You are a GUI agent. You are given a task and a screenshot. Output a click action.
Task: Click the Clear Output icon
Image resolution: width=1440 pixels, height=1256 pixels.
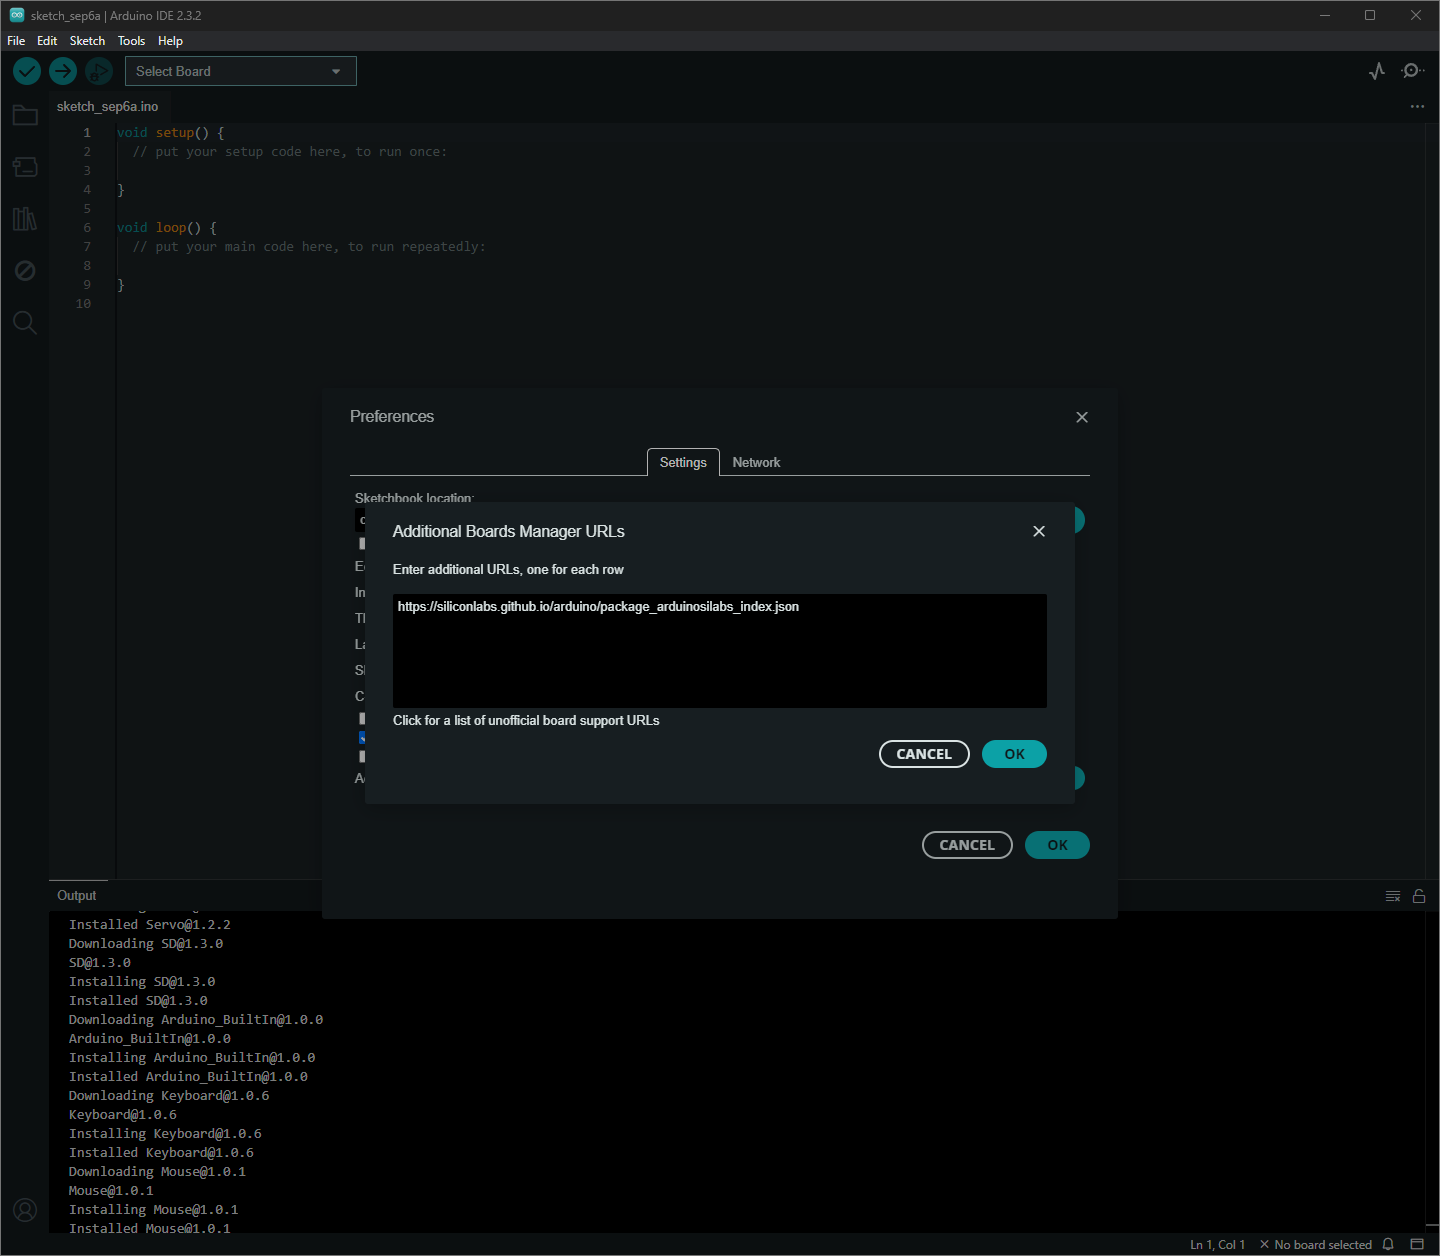tap(1393, 896)
